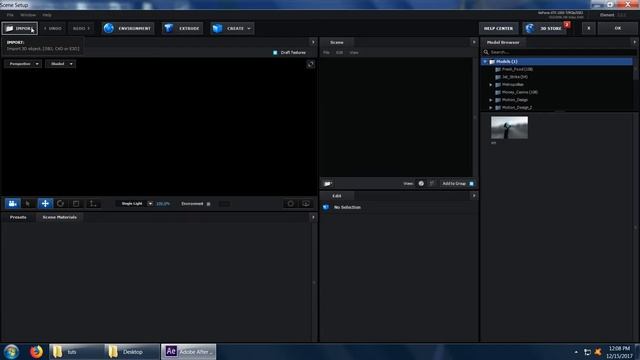
Task: Open the Shaded display mode dropdown
Action: tap(60, 64)
